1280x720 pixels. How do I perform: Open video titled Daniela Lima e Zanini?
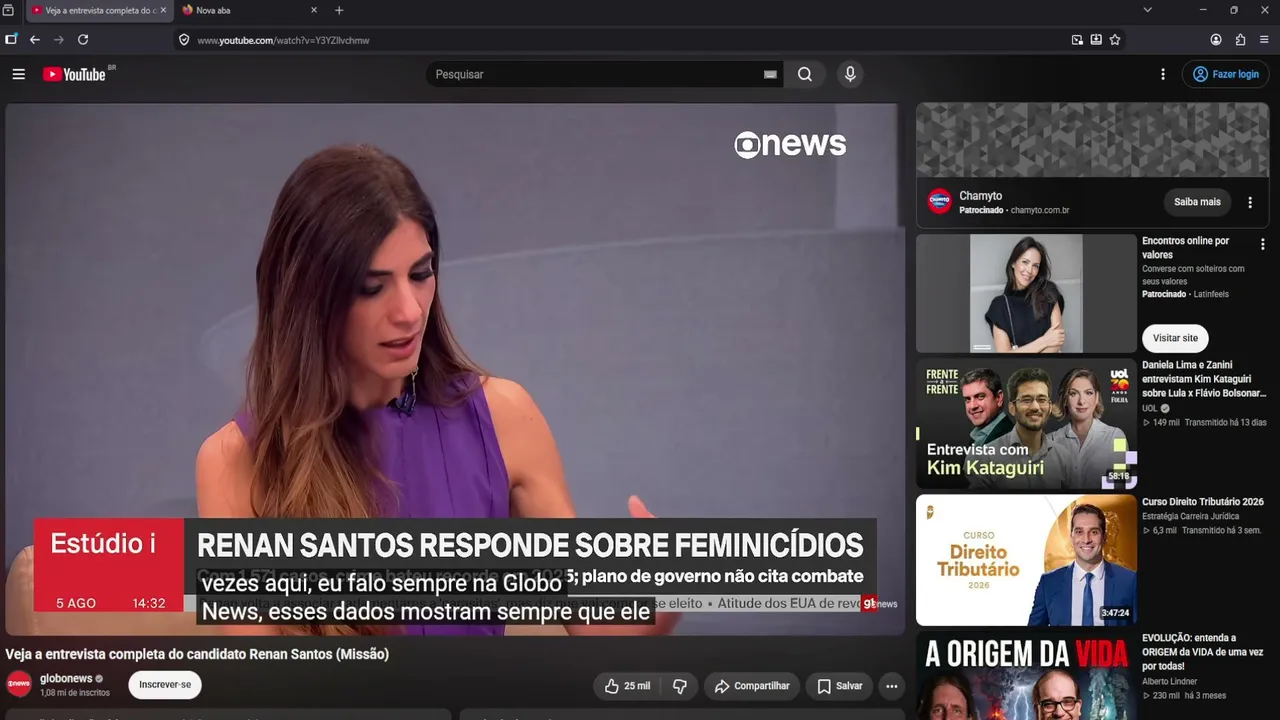tap(1204, 379)
